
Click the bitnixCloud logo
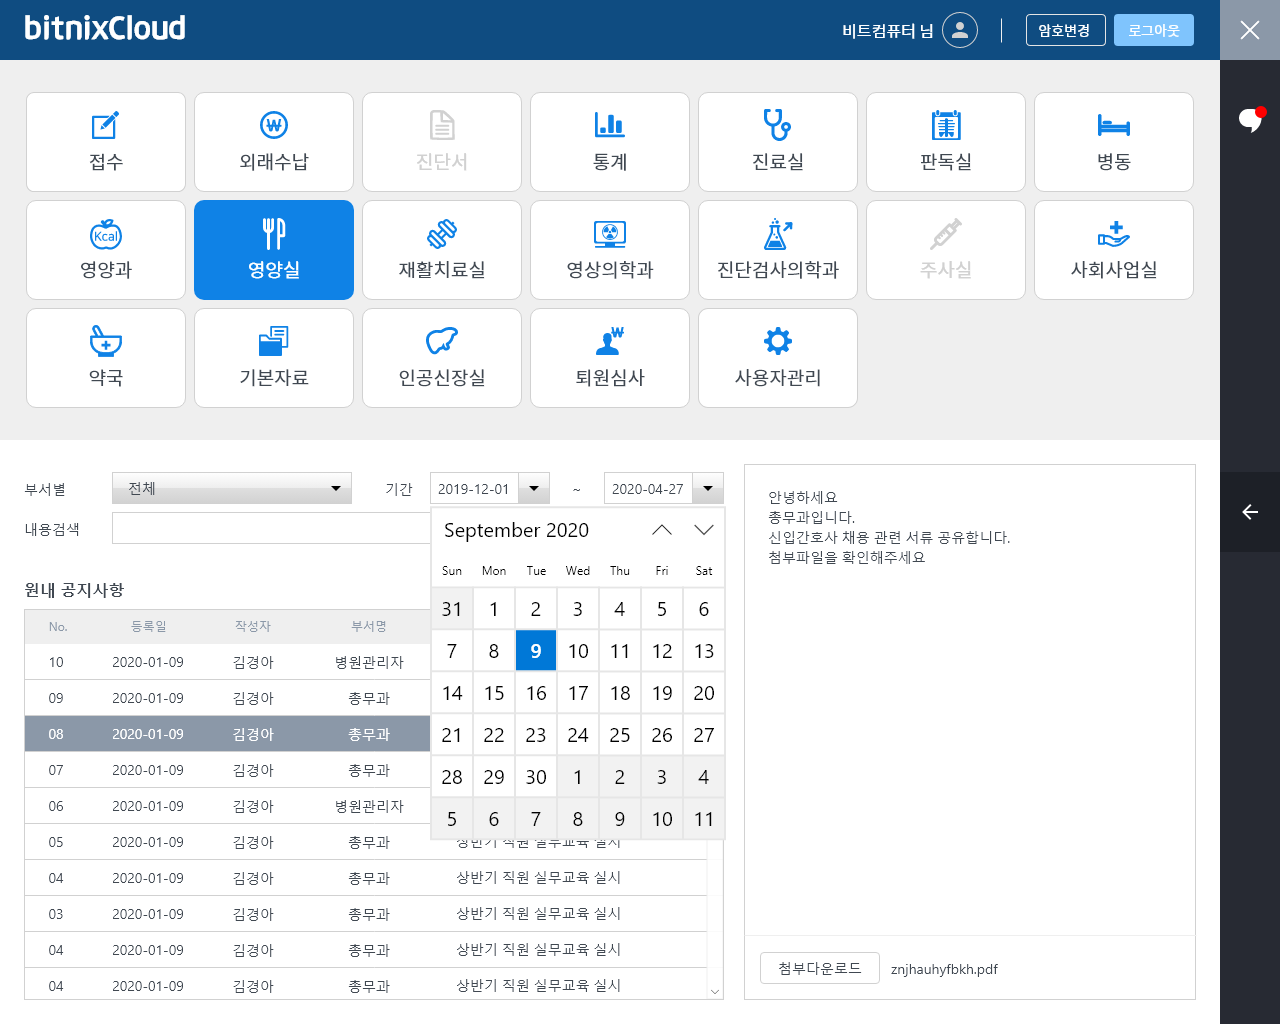point(105,28)
